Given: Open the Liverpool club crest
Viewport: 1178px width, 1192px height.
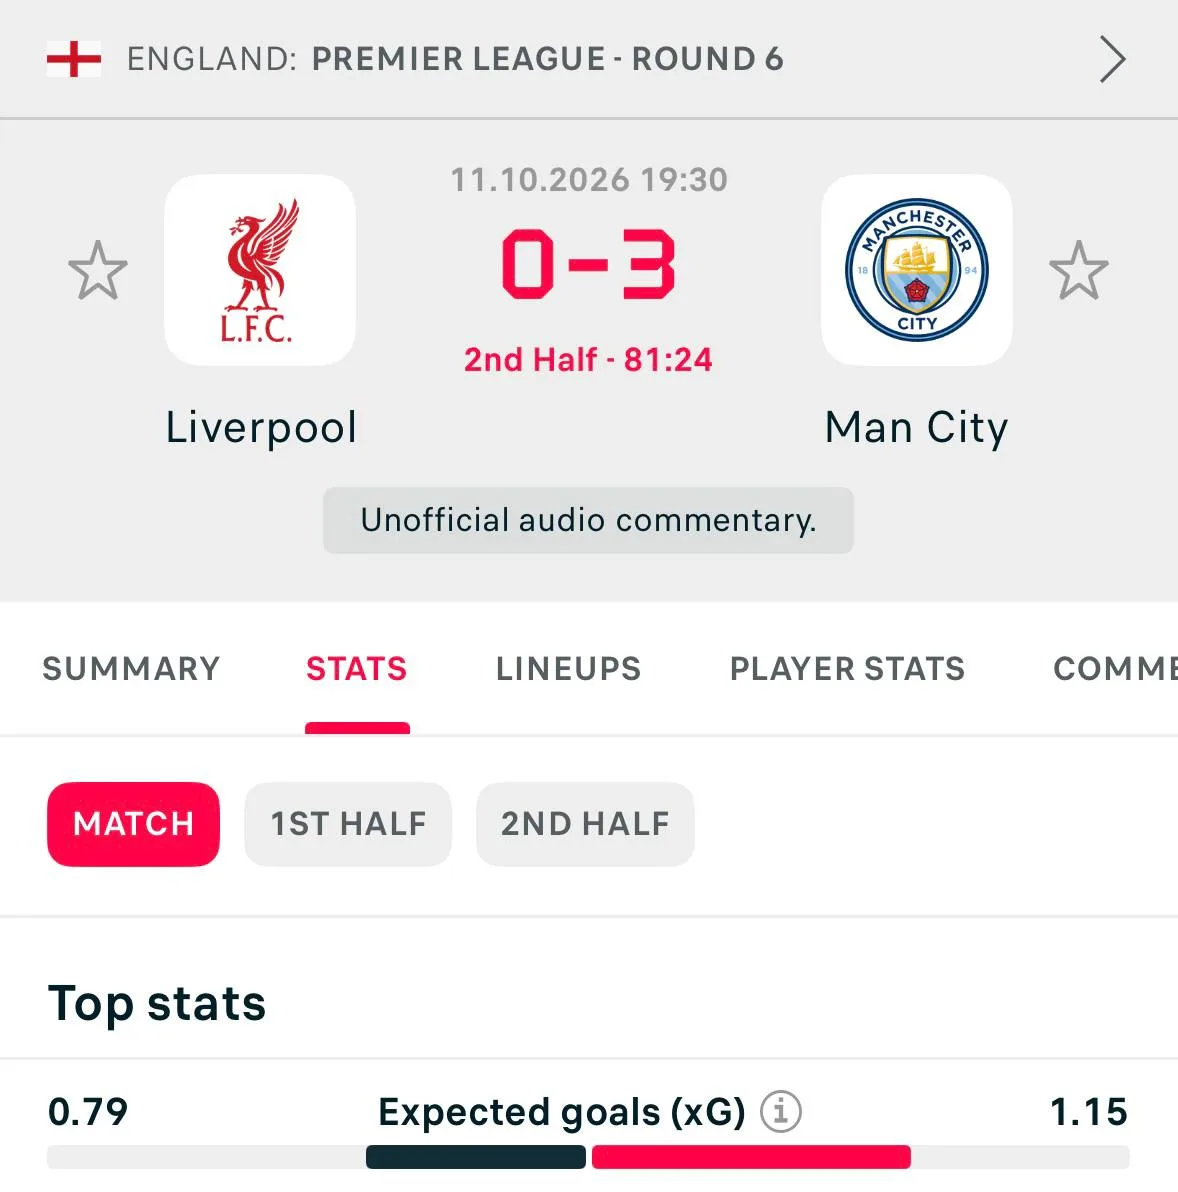Looking at the screenshot, I should coord(260,270).
